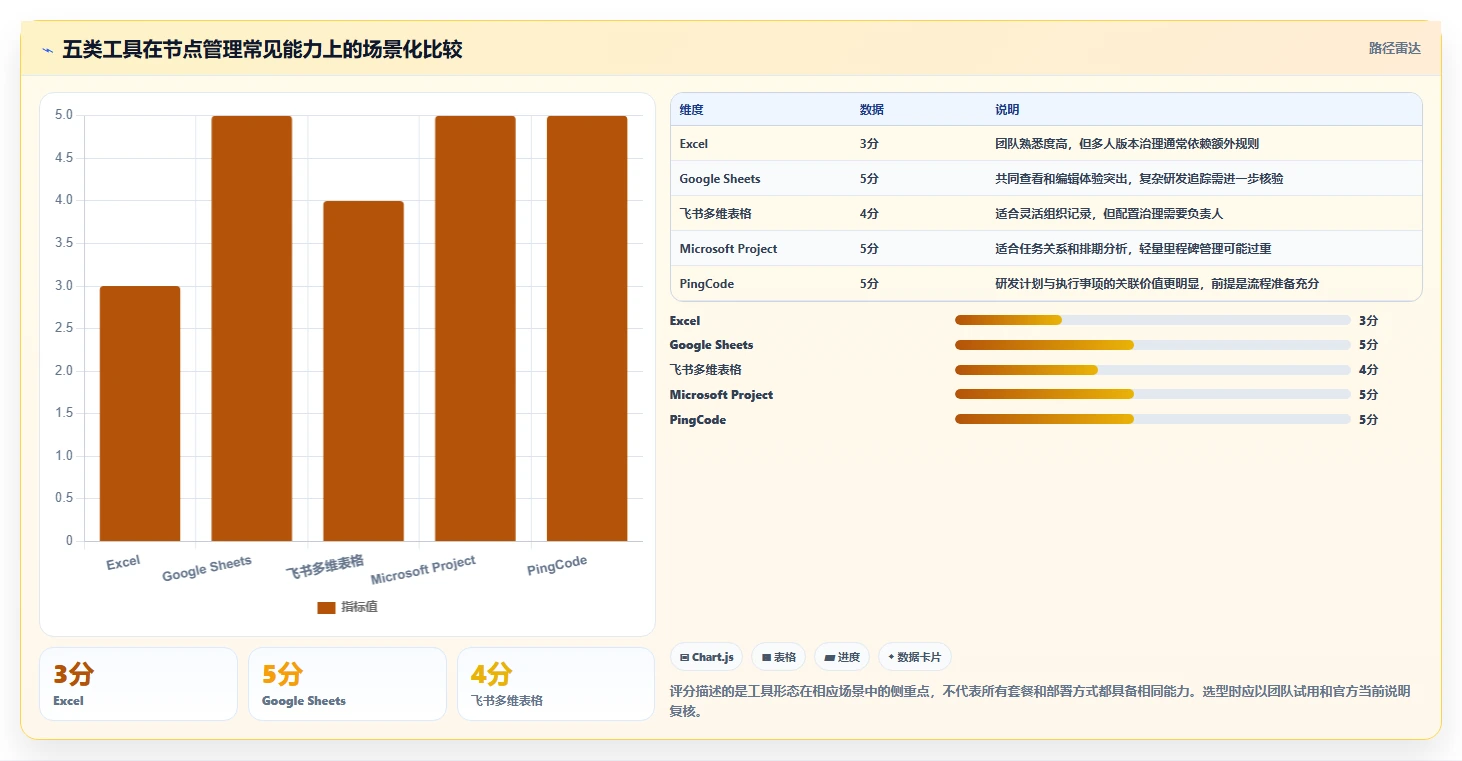Click the PingCode progress bar

coord(1153,420)
